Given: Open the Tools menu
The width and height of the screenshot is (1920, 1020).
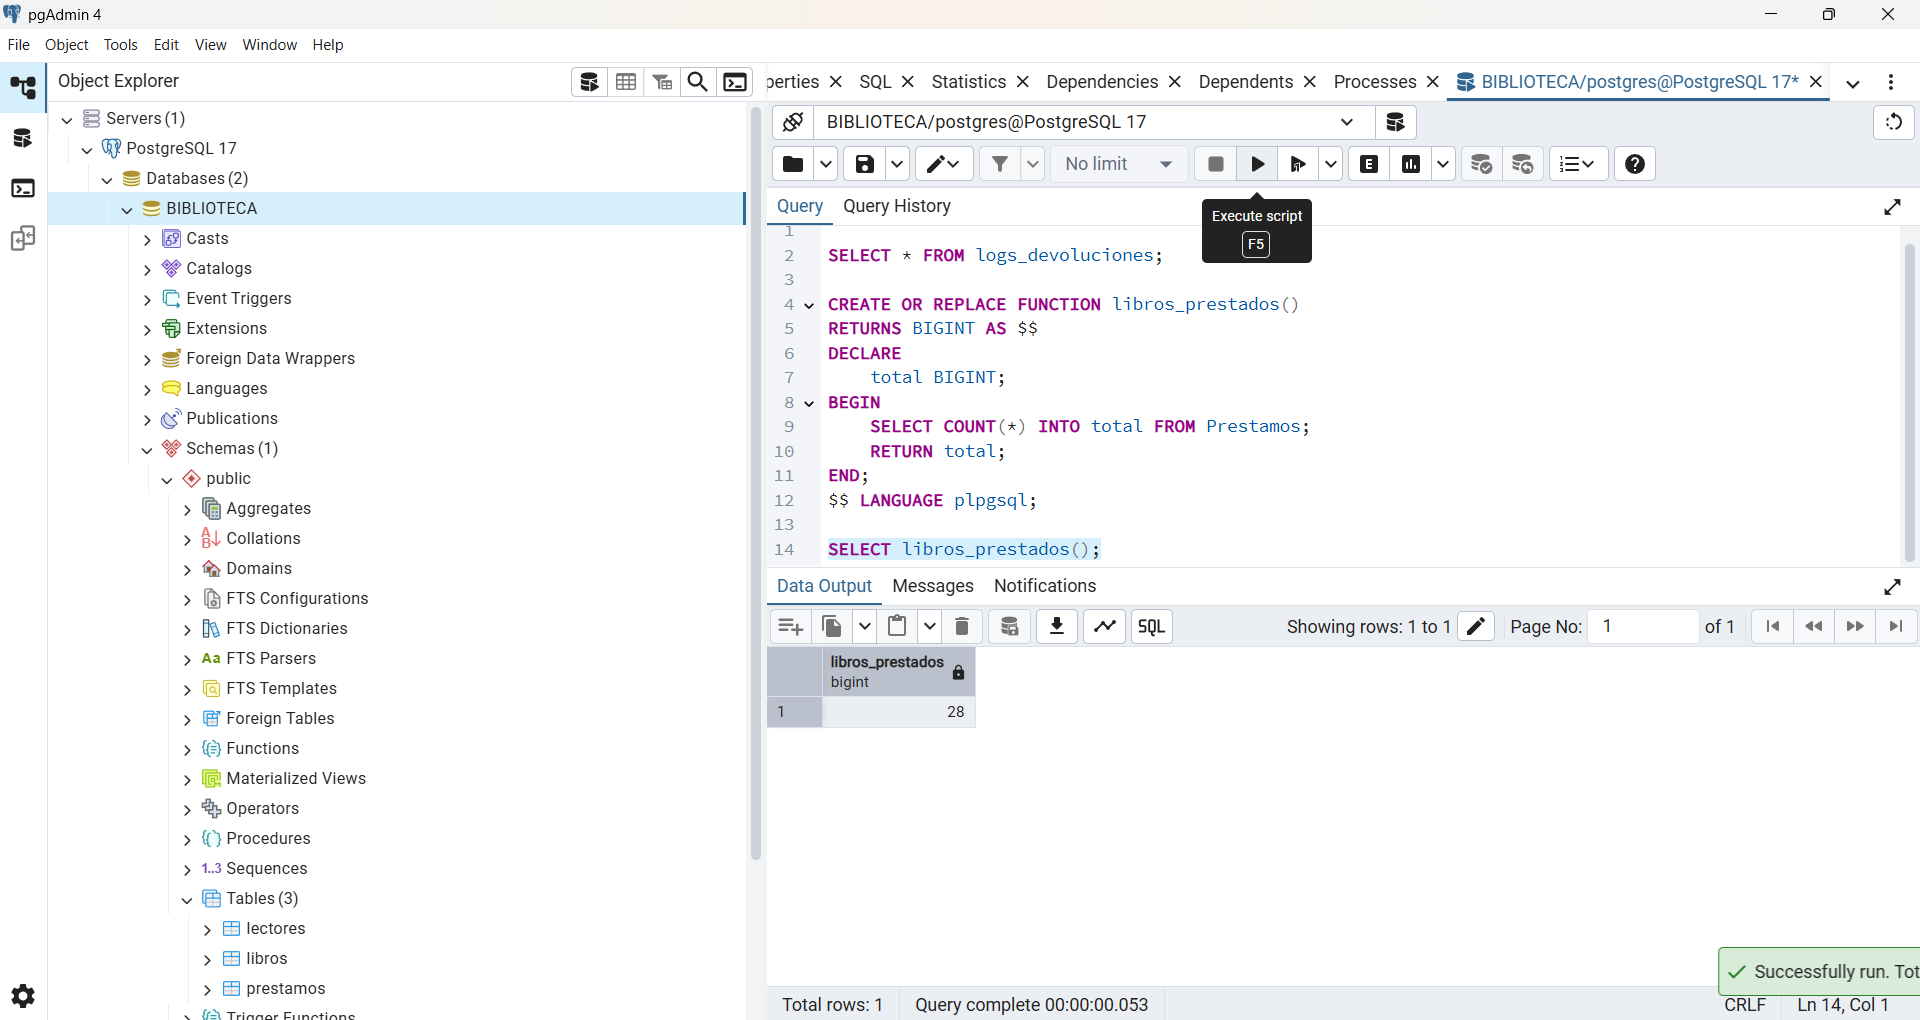Looking at the screenshot, I should 121,45.
